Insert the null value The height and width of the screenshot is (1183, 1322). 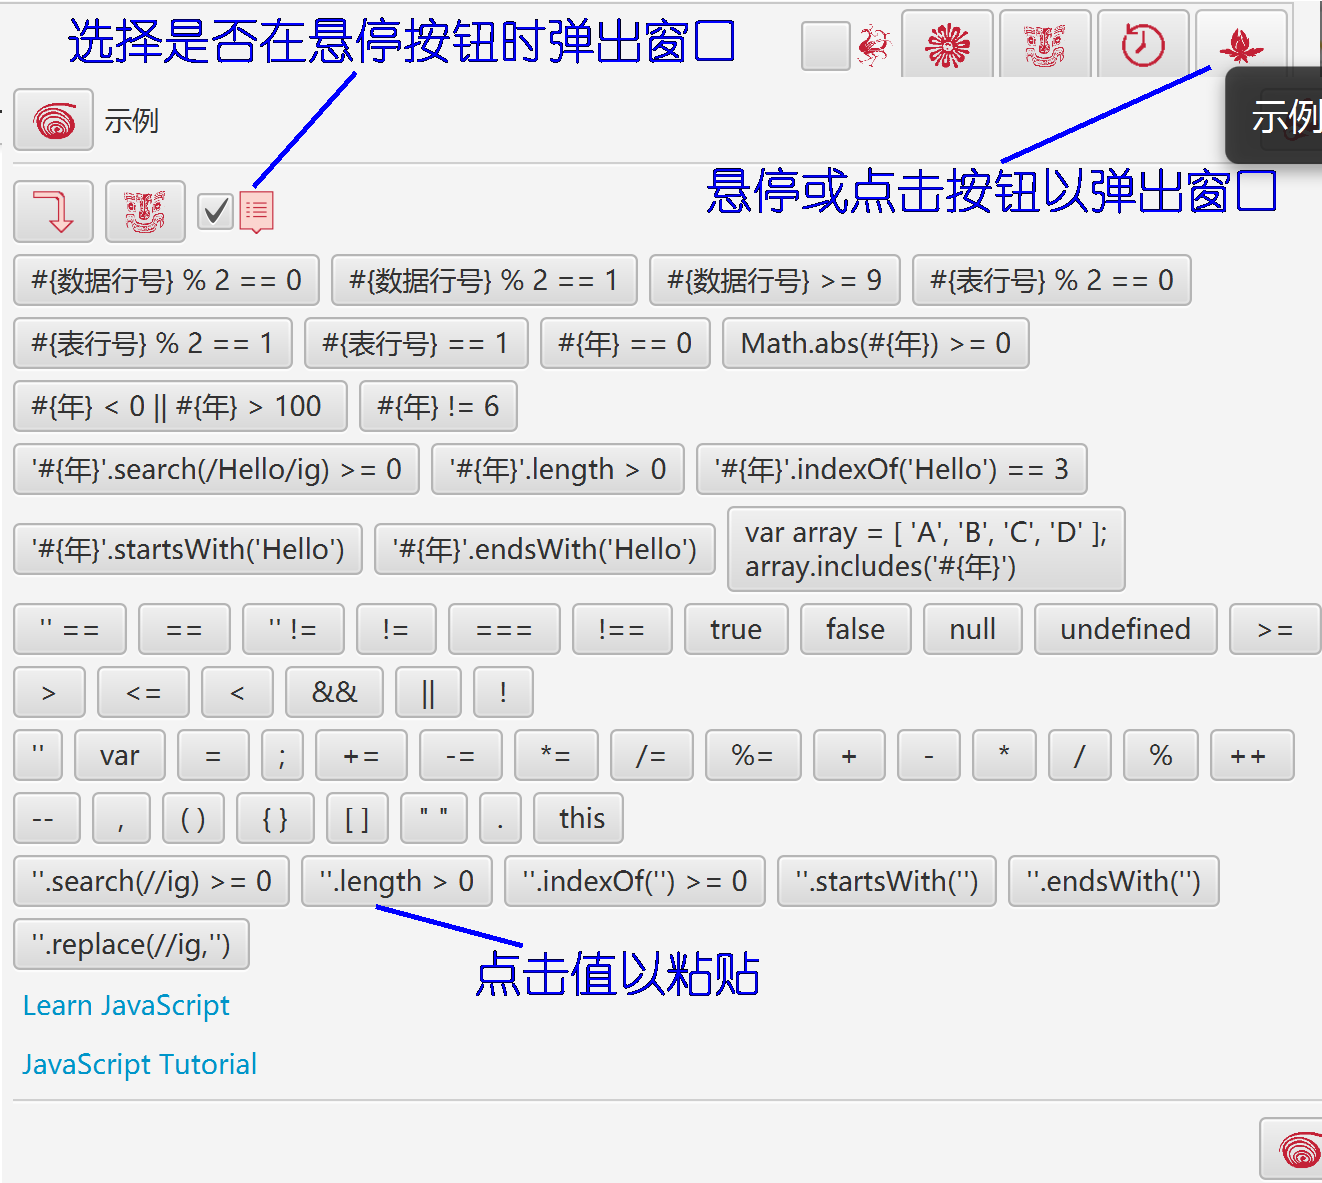pyautogui.click(x=973, y=629)
